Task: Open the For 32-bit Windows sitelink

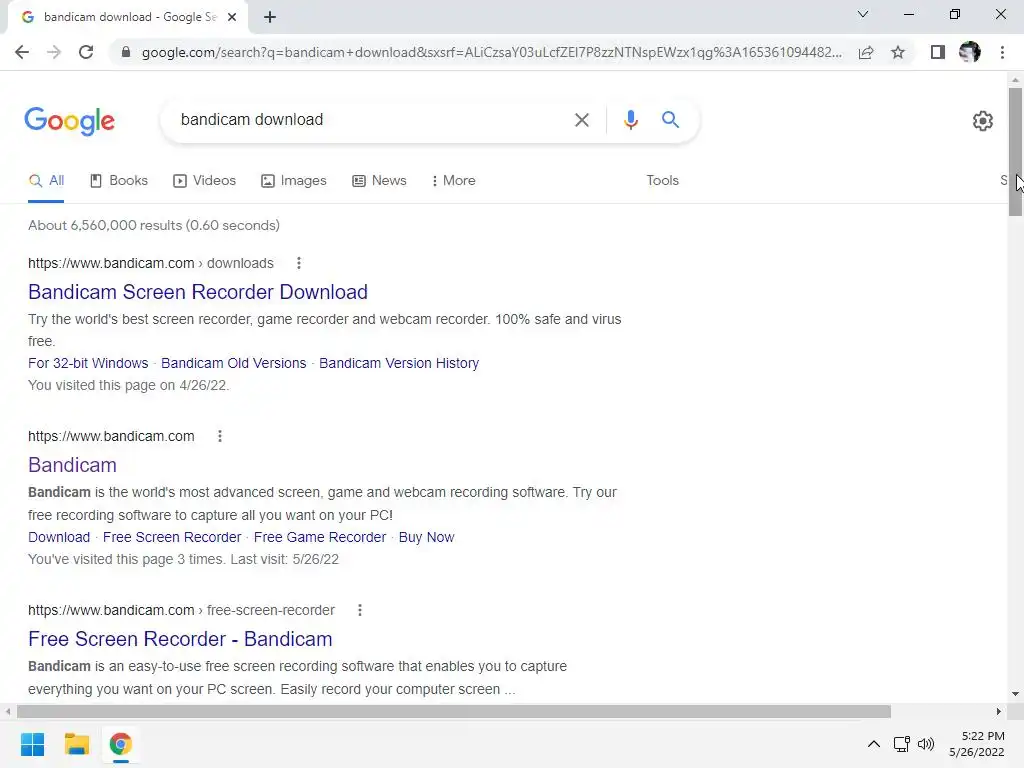Action: click(88, 363)
